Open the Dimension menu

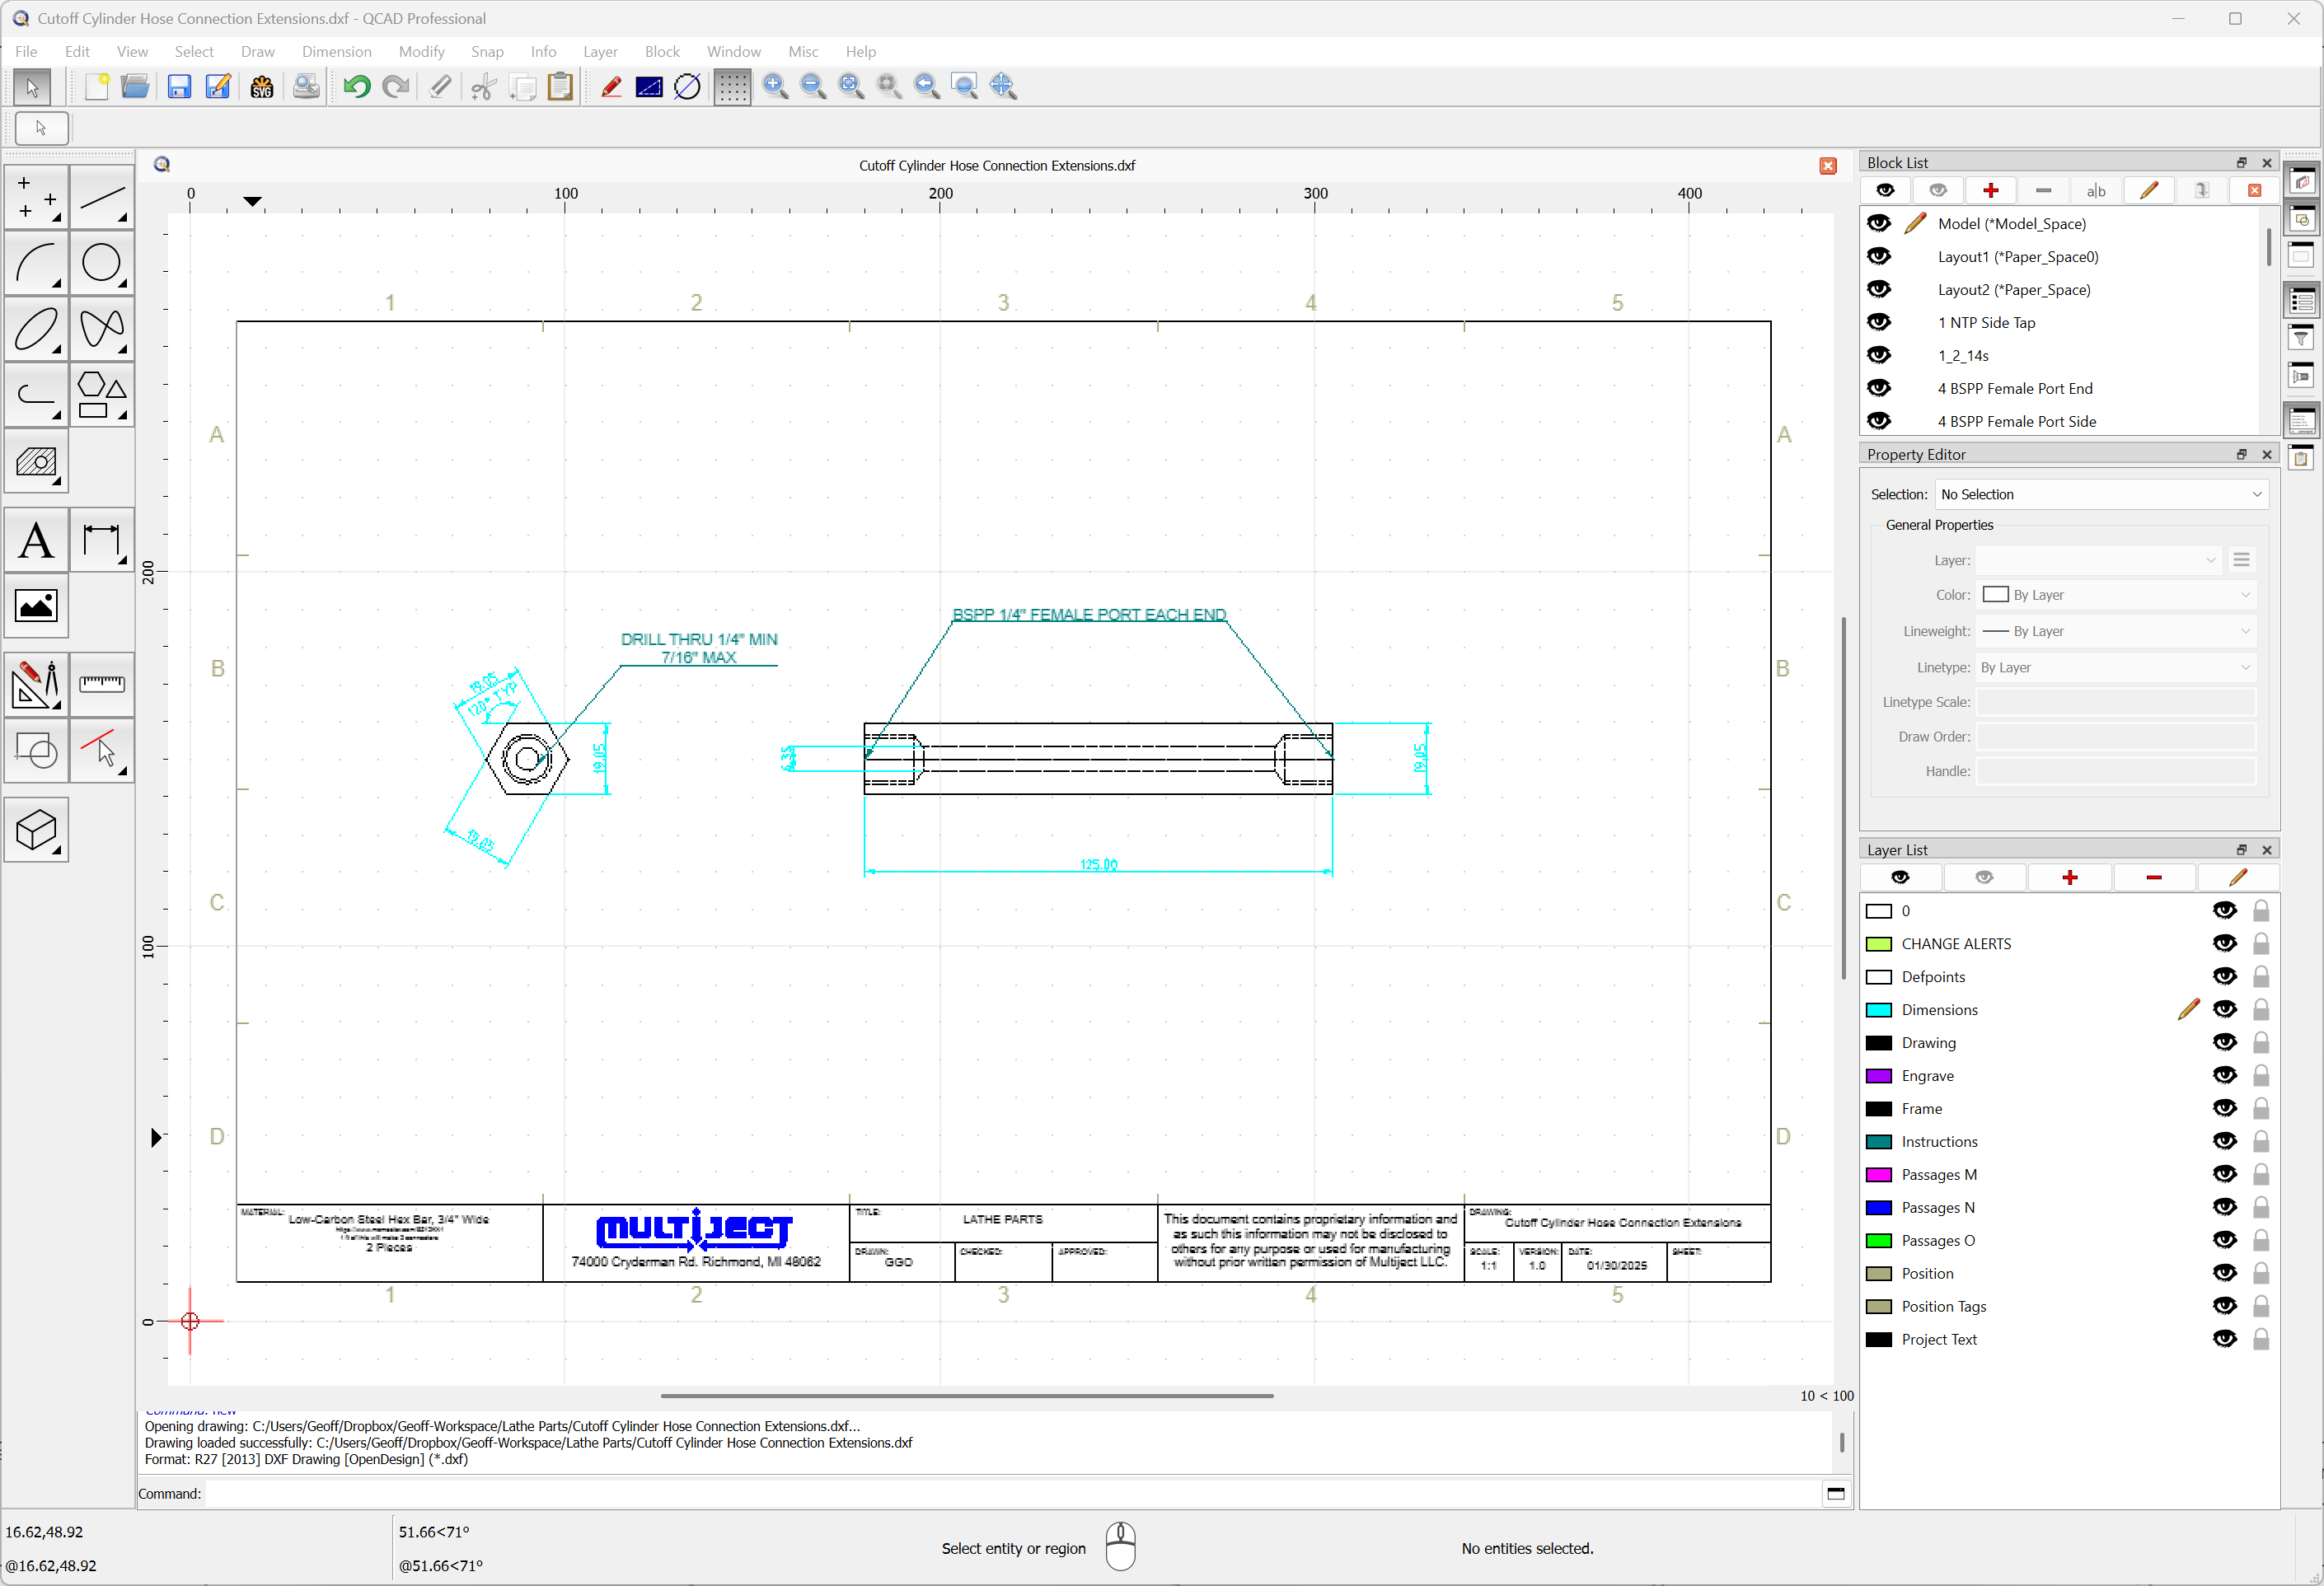[x=336, y=52]
